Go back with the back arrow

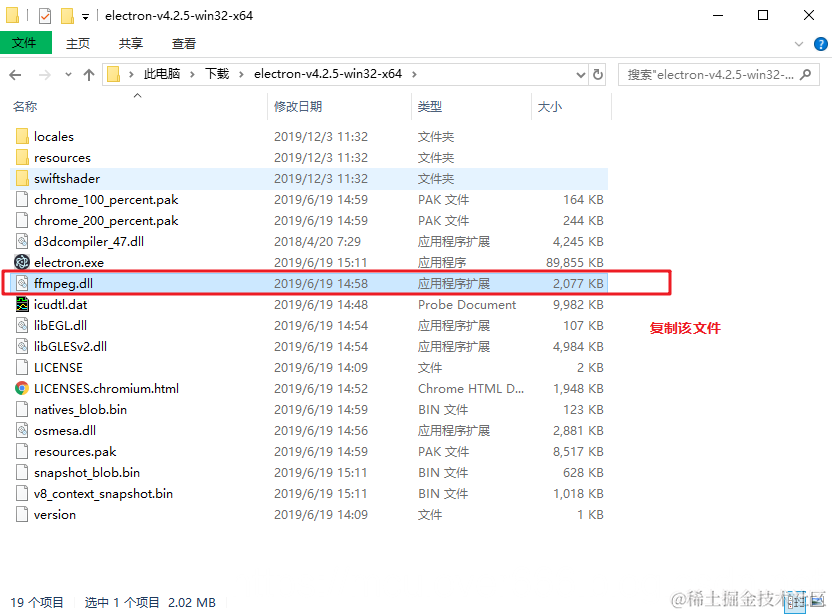[15, 75]
